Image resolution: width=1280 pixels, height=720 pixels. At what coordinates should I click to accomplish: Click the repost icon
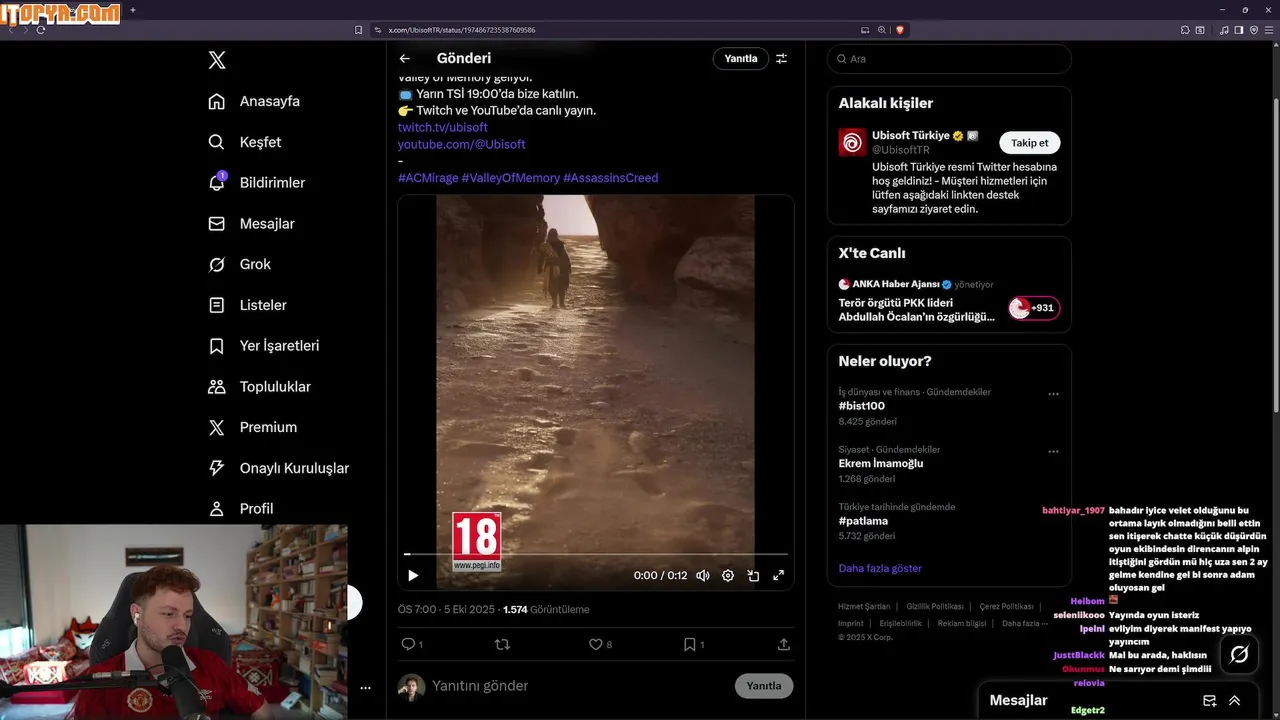click(x=502, y=644)
